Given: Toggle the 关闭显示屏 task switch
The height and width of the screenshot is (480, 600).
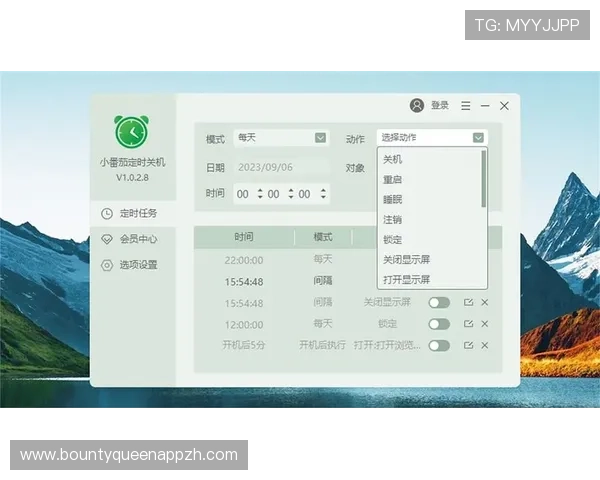Looking at the screenshot, I should coord(439,303).
